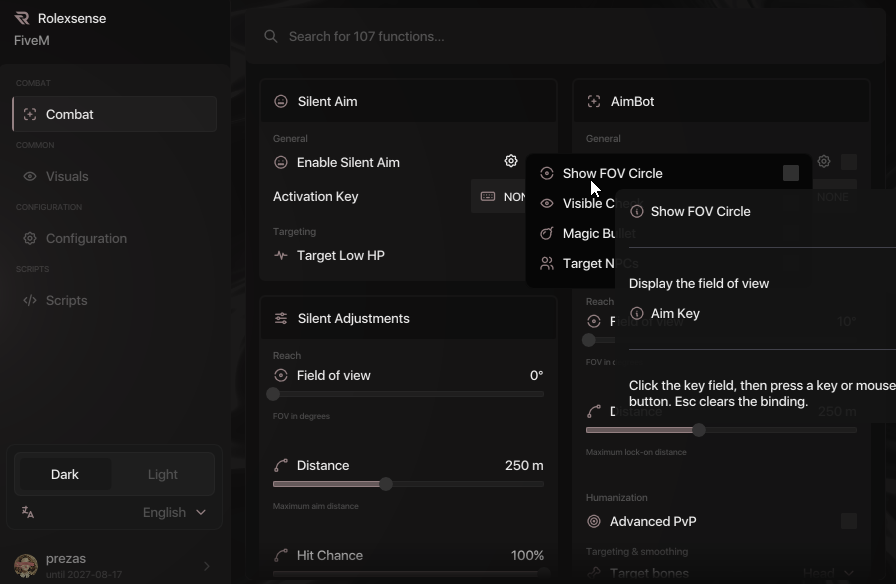
Task: Click the Distance slider handle in the AimBot panel
Action: [699, 430]
